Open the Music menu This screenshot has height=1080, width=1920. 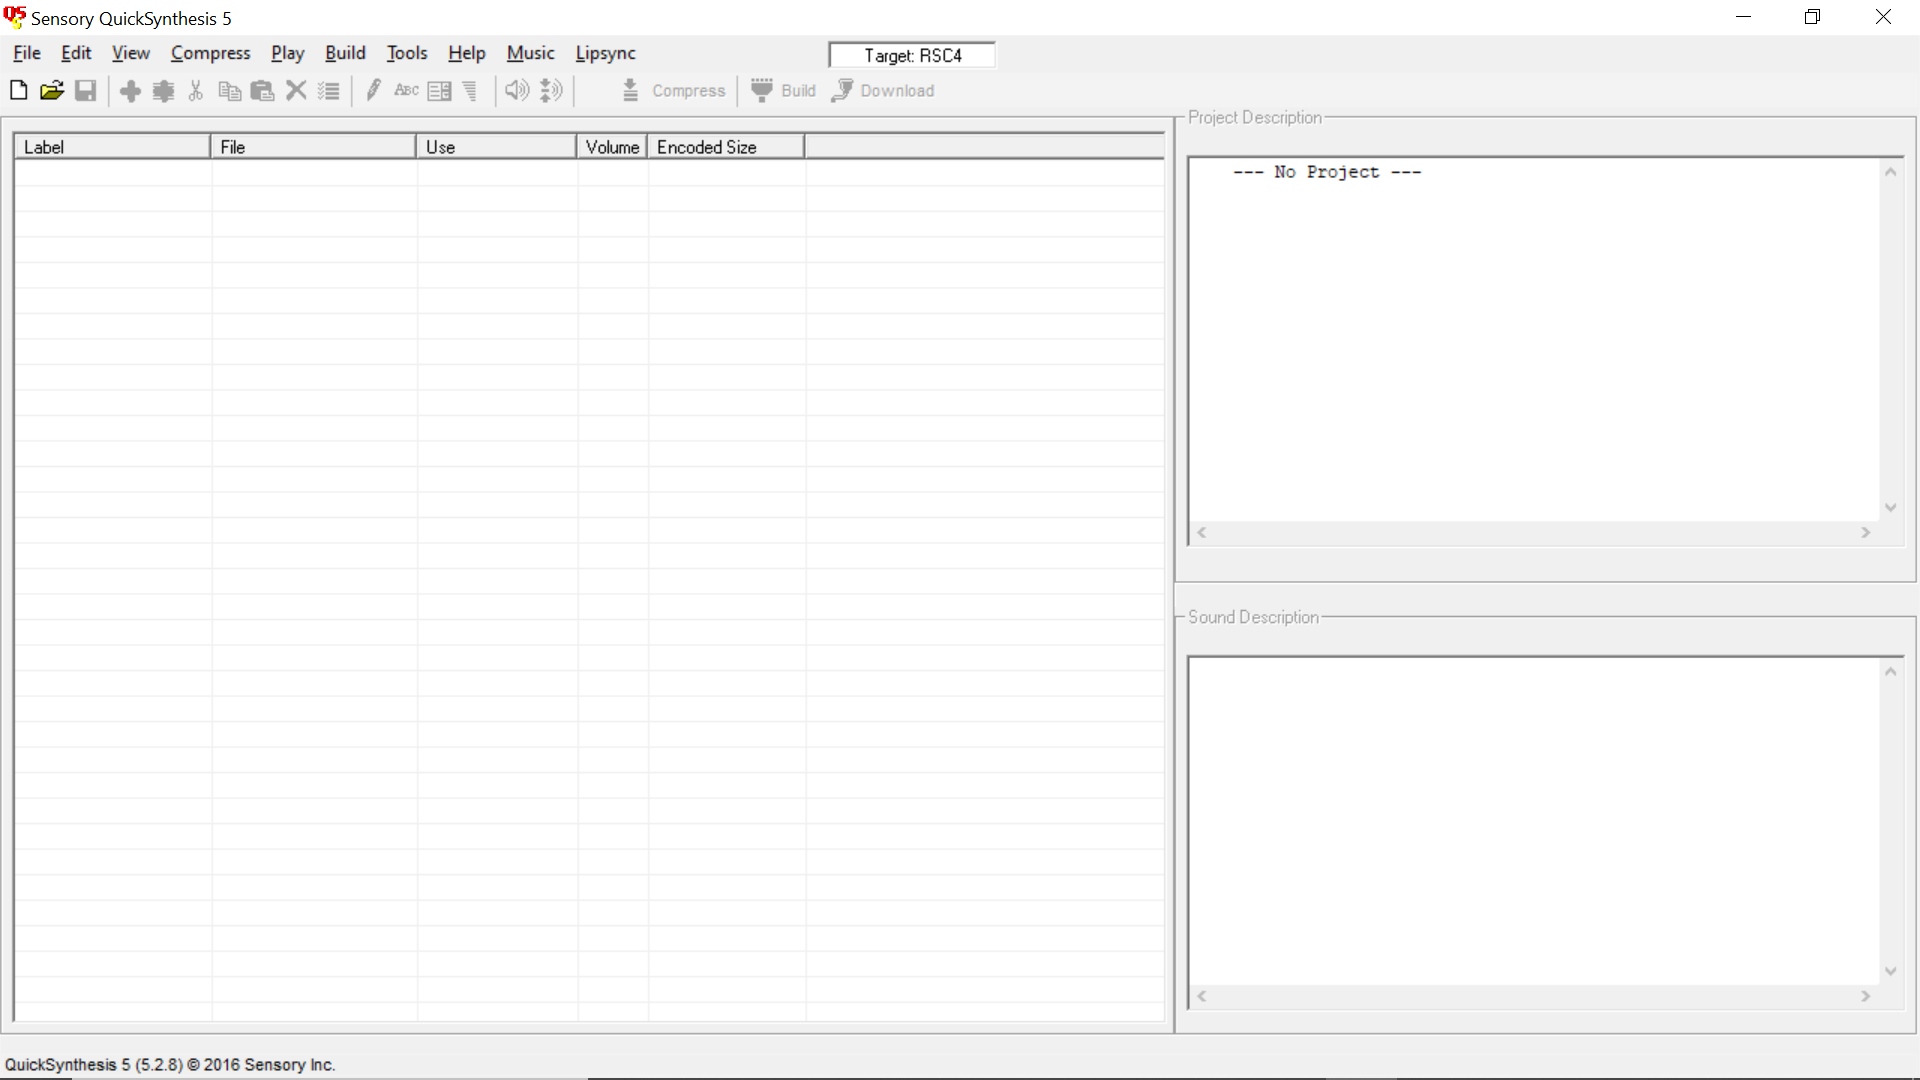530,53
